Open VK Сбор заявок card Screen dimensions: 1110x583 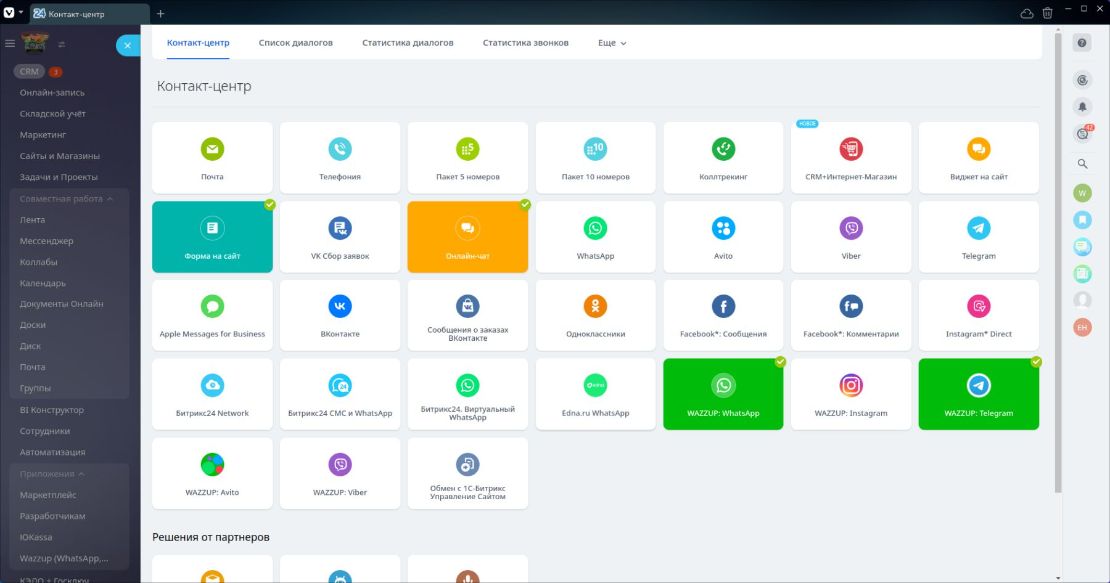coord(340,237)
